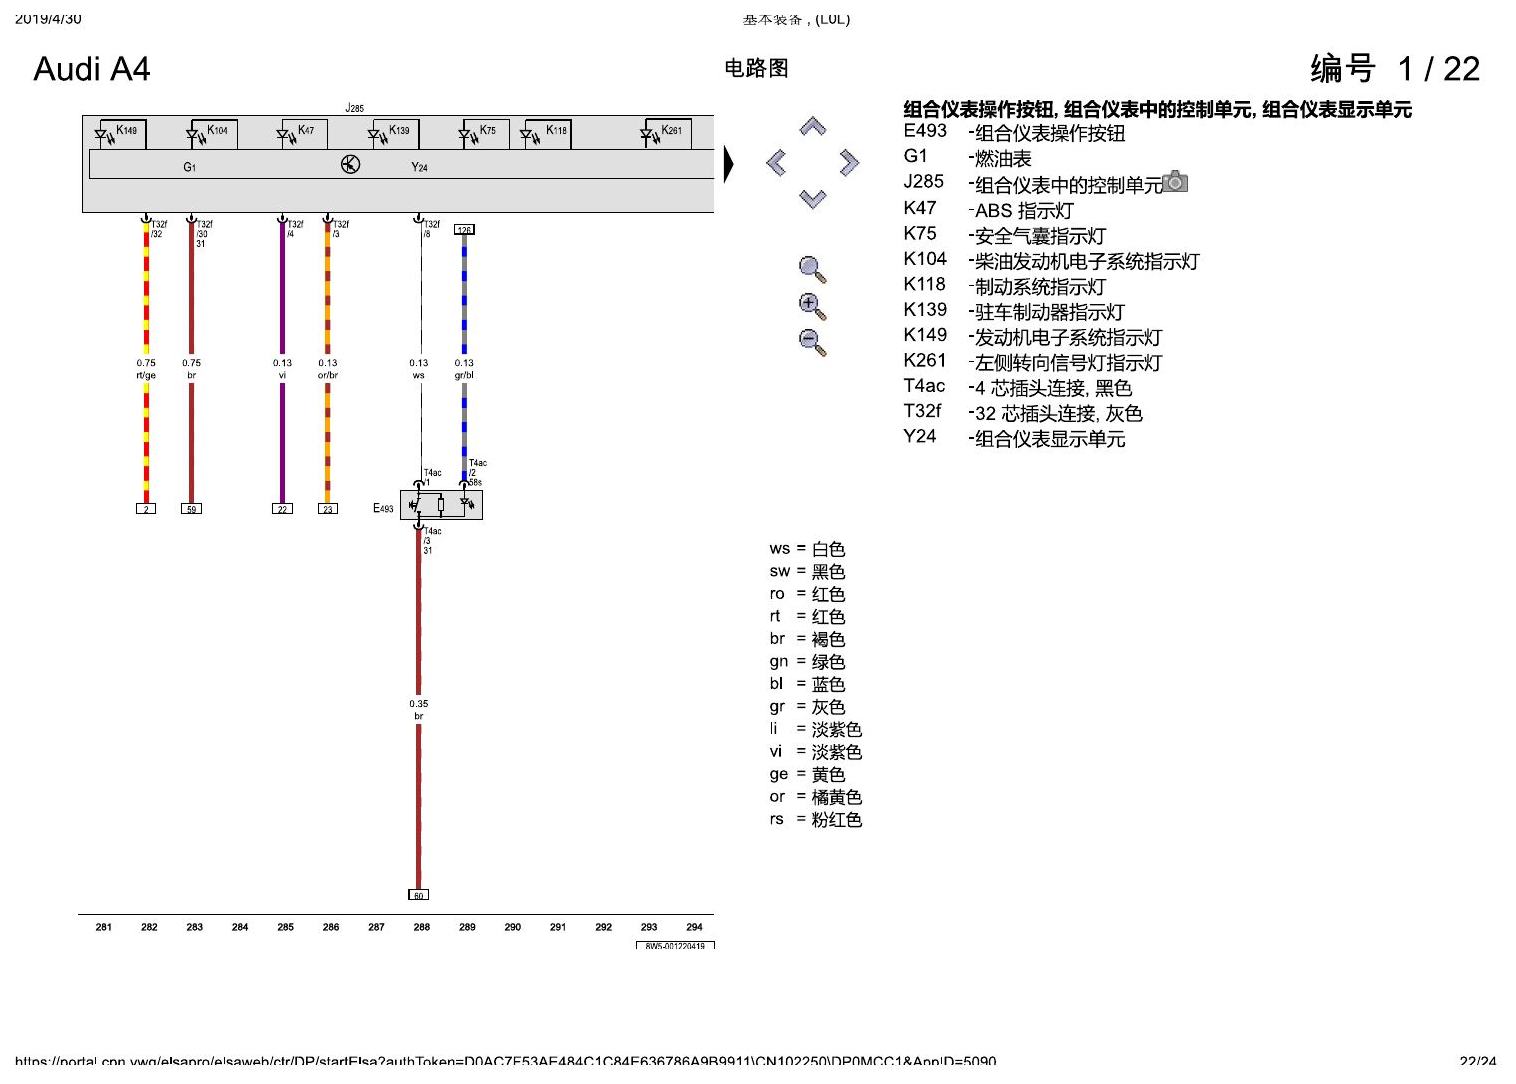
Task: Click the plain magnifier reset-zoom icon
Action: click(x=812, y=270)
